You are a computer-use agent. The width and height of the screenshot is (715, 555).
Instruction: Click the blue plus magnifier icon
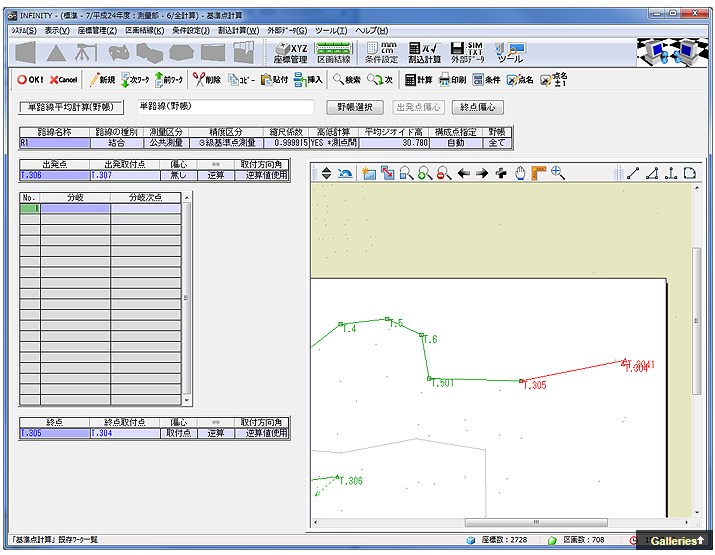point(558,173)
